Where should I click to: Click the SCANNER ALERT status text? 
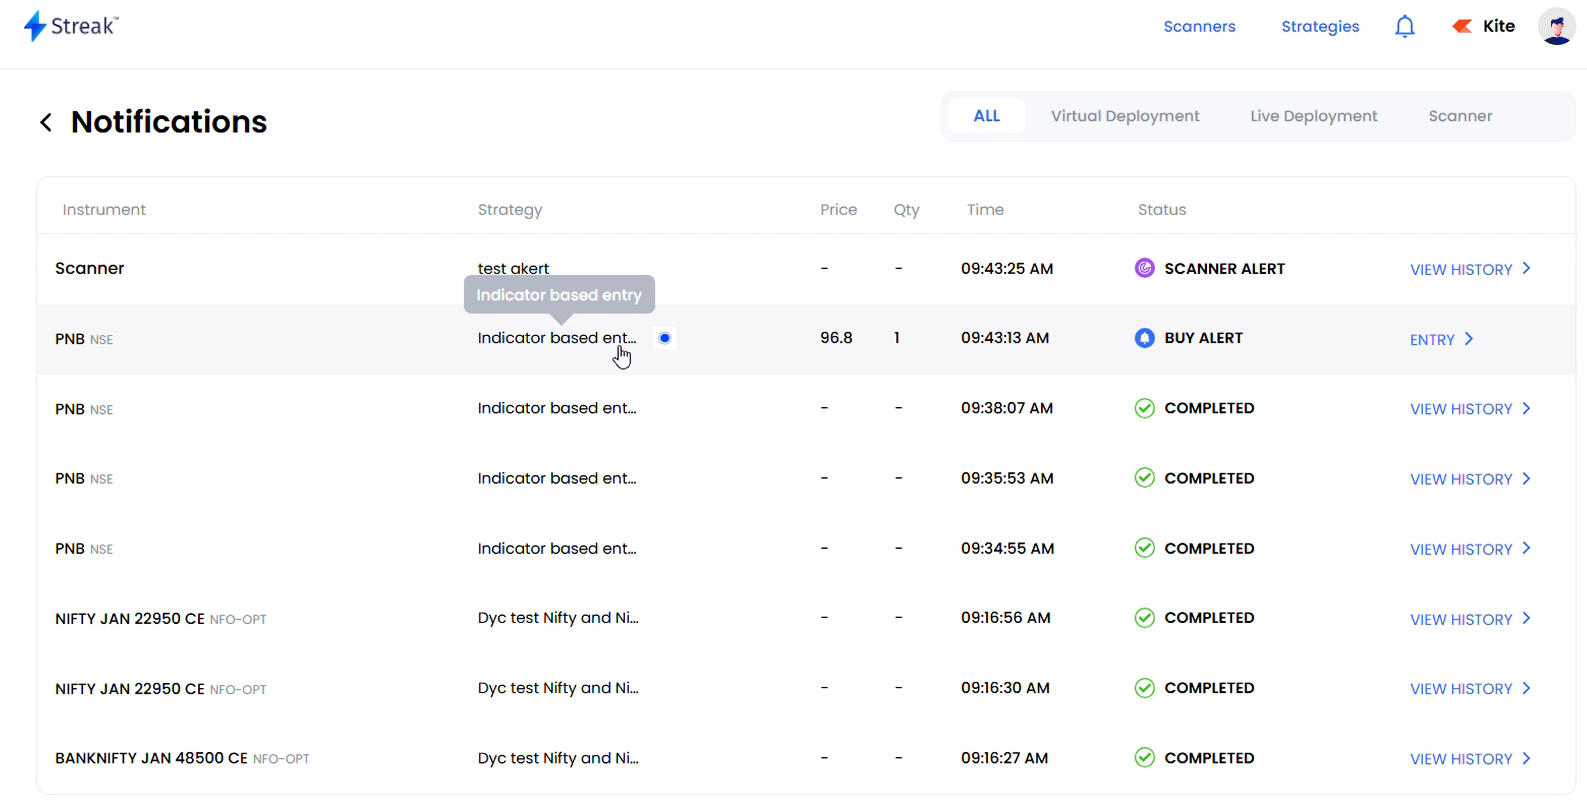pyautogui.click(x=1224, y=268)
